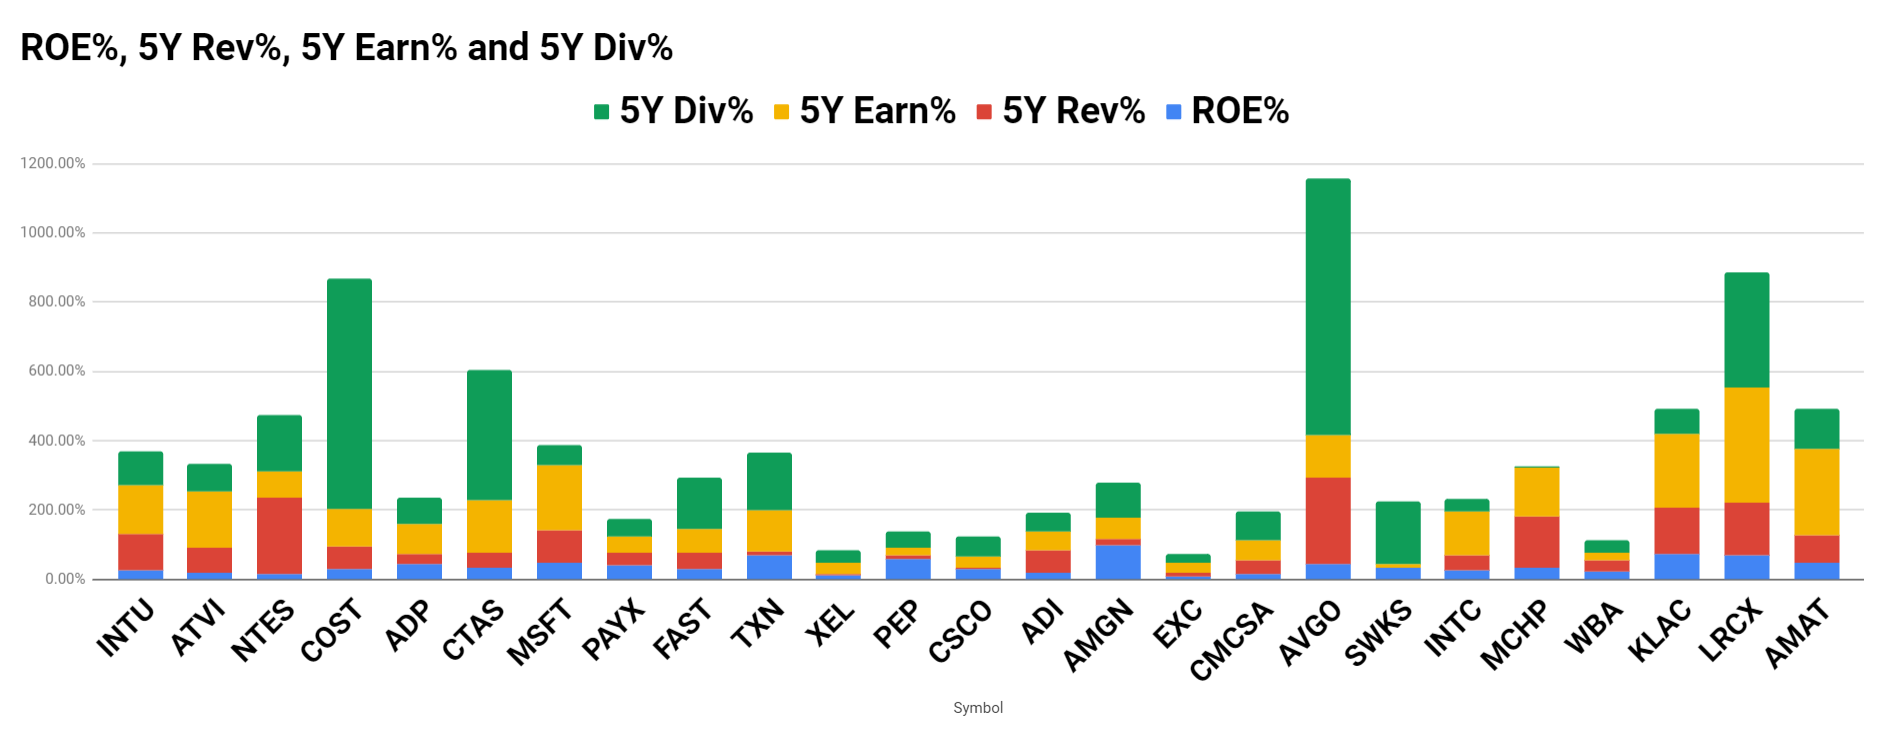Click the XEL axis label

(x=831, y=624)
